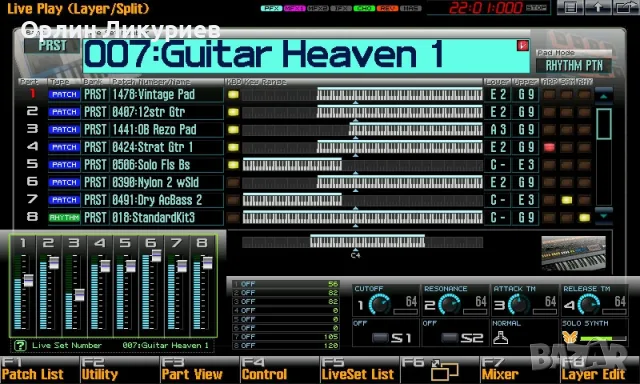This screenshot has height=384, width=640.
Task: Click the F6 window switch icon
Action: click(x=444, y=370)
